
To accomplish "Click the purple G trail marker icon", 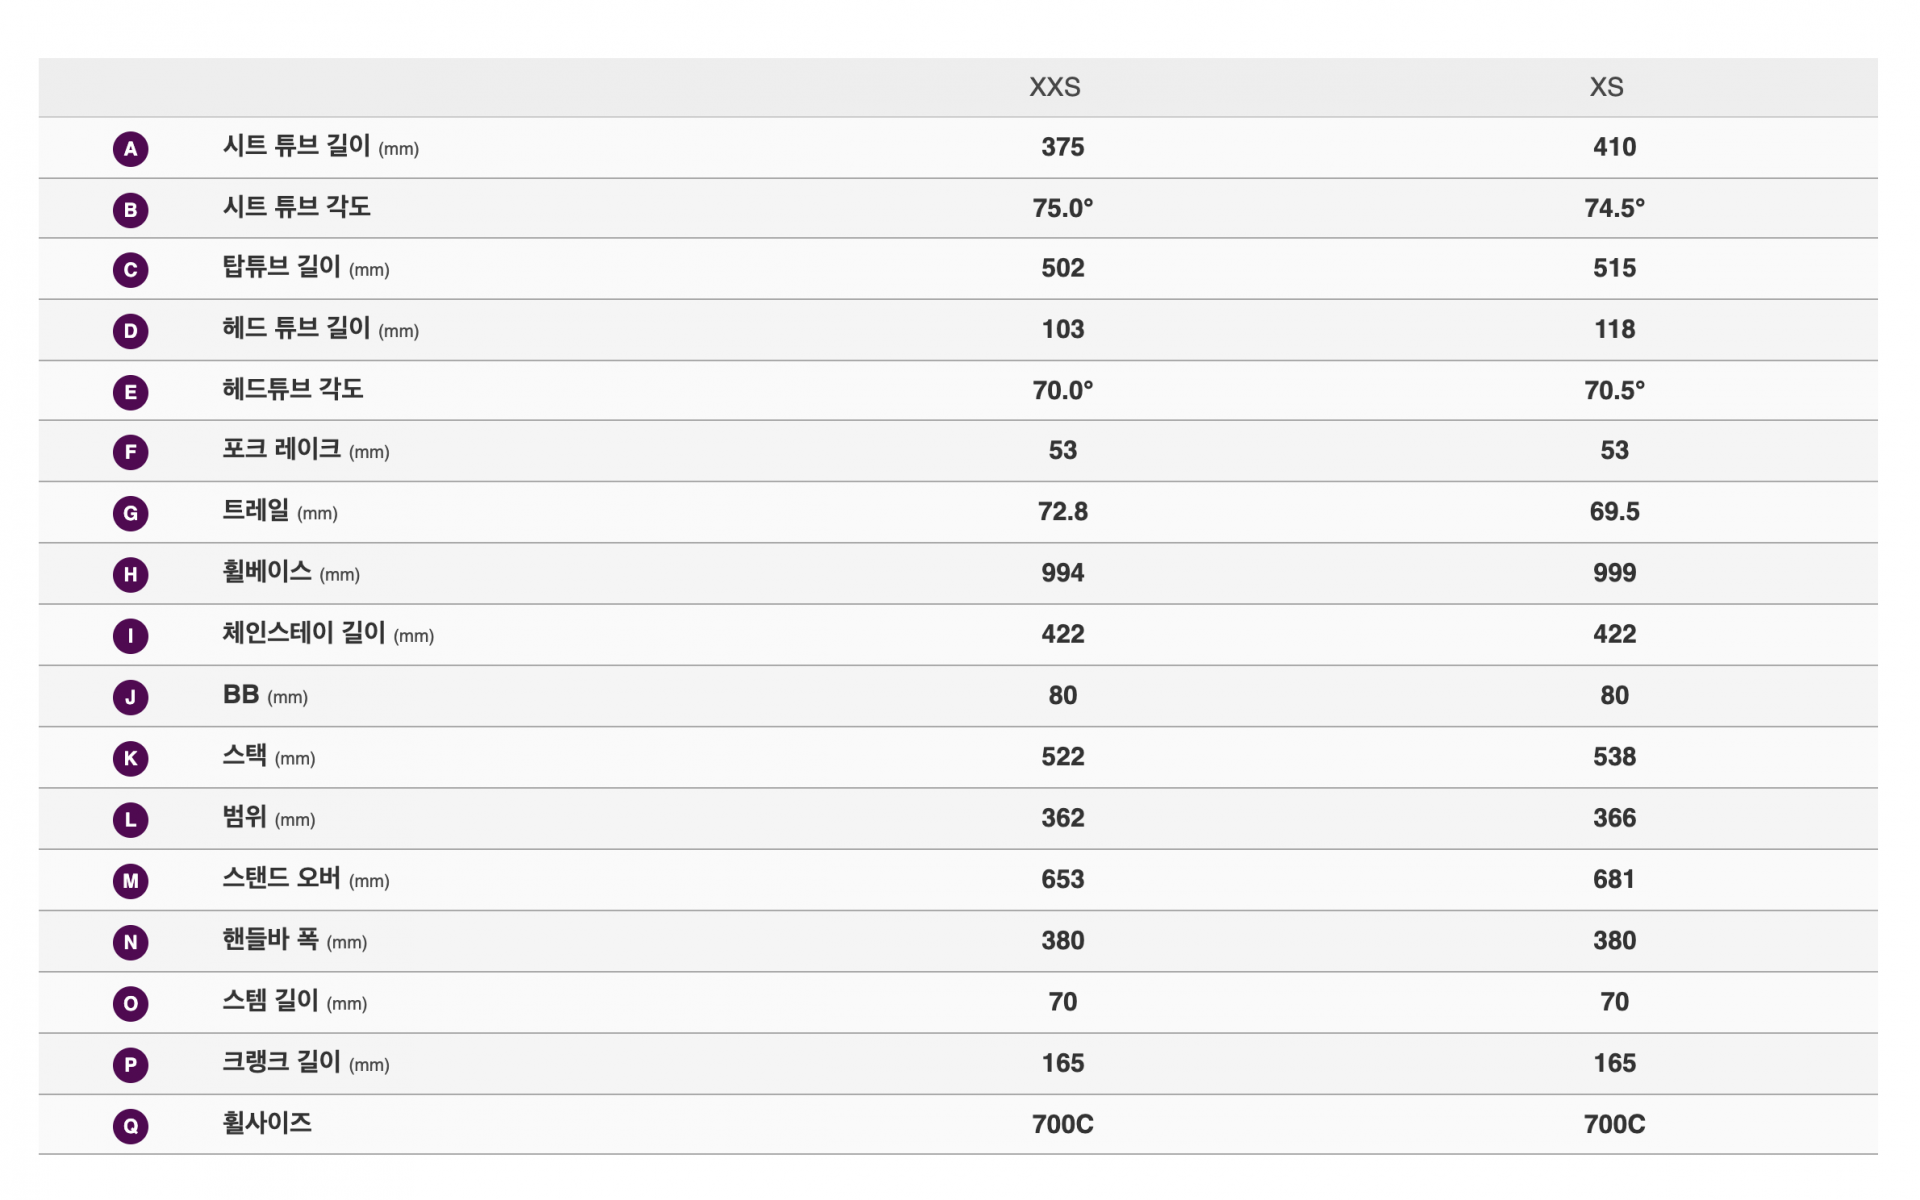I will 130,514.
